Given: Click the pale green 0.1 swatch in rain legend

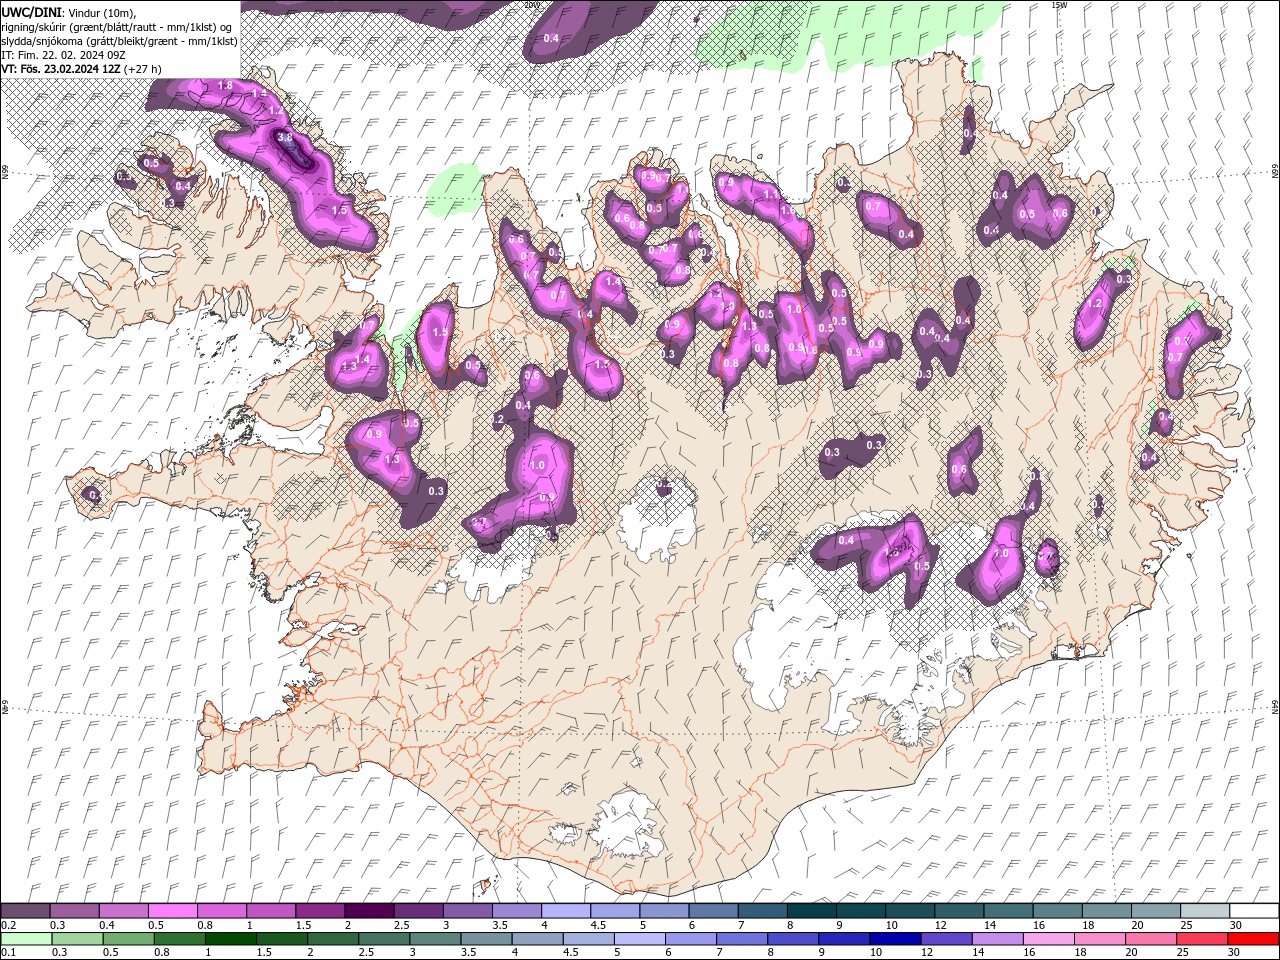Looking at the screenshot, I should [26, 939].
